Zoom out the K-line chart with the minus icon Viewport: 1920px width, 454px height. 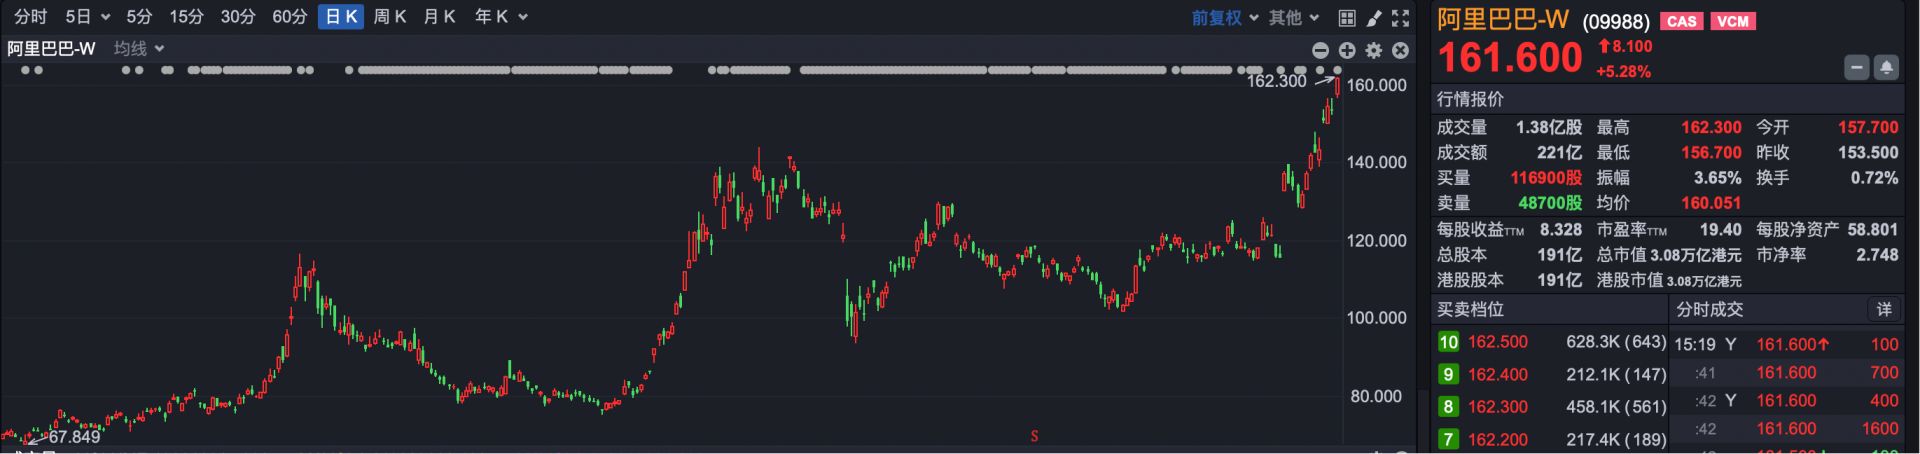pyautogui.click(x=1320, y=50)
